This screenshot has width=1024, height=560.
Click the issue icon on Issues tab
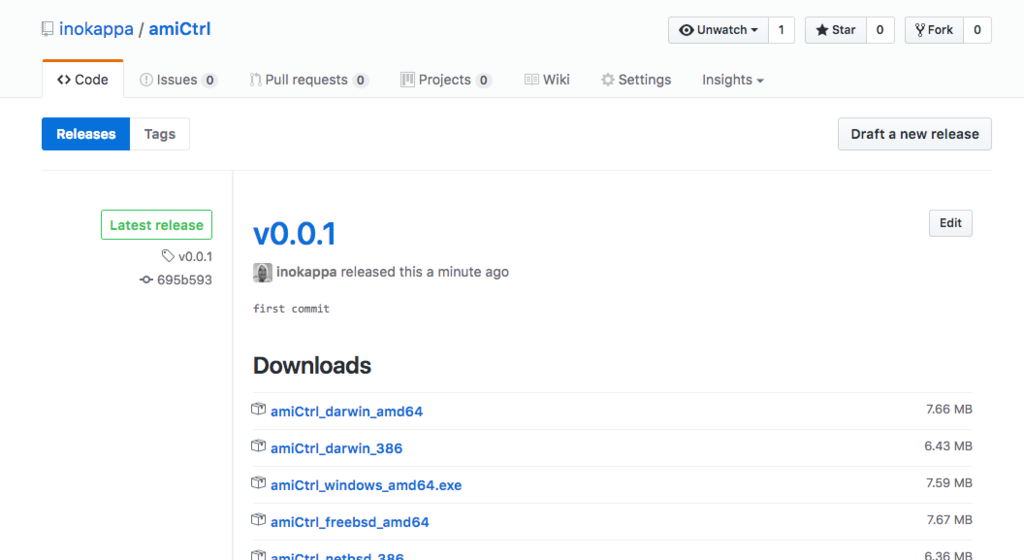(x=146, y=80)
